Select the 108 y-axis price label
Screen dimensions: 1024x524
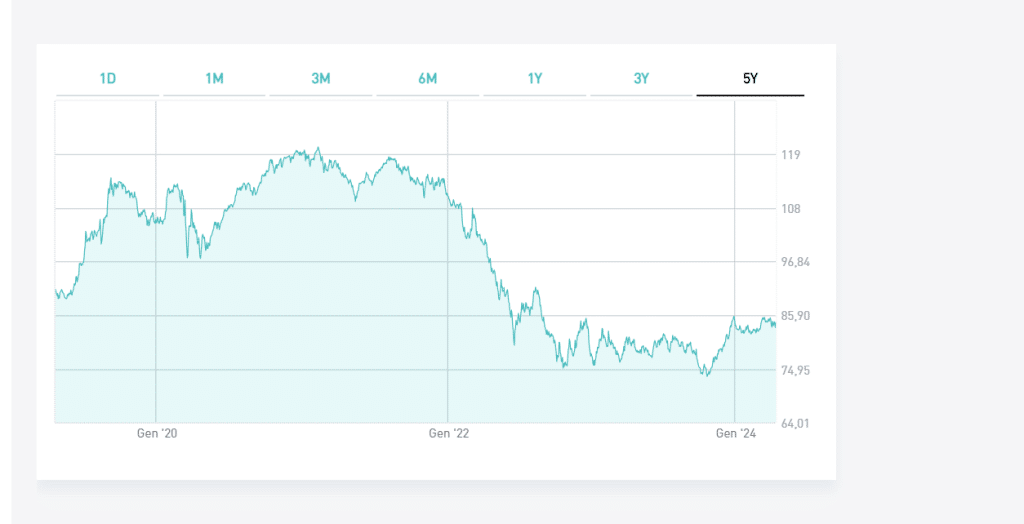(x=791, y=209)
